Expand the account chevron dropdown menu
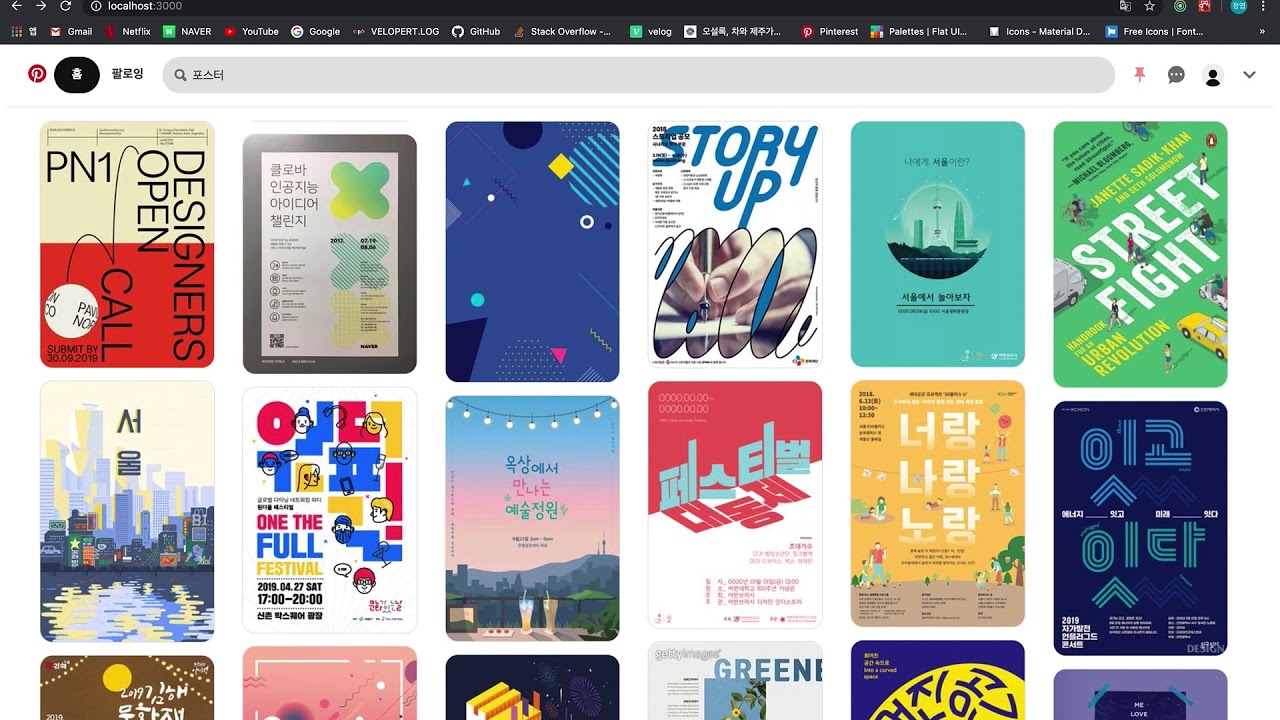This screenshot has width=1280, height=720. point(1249,75)
